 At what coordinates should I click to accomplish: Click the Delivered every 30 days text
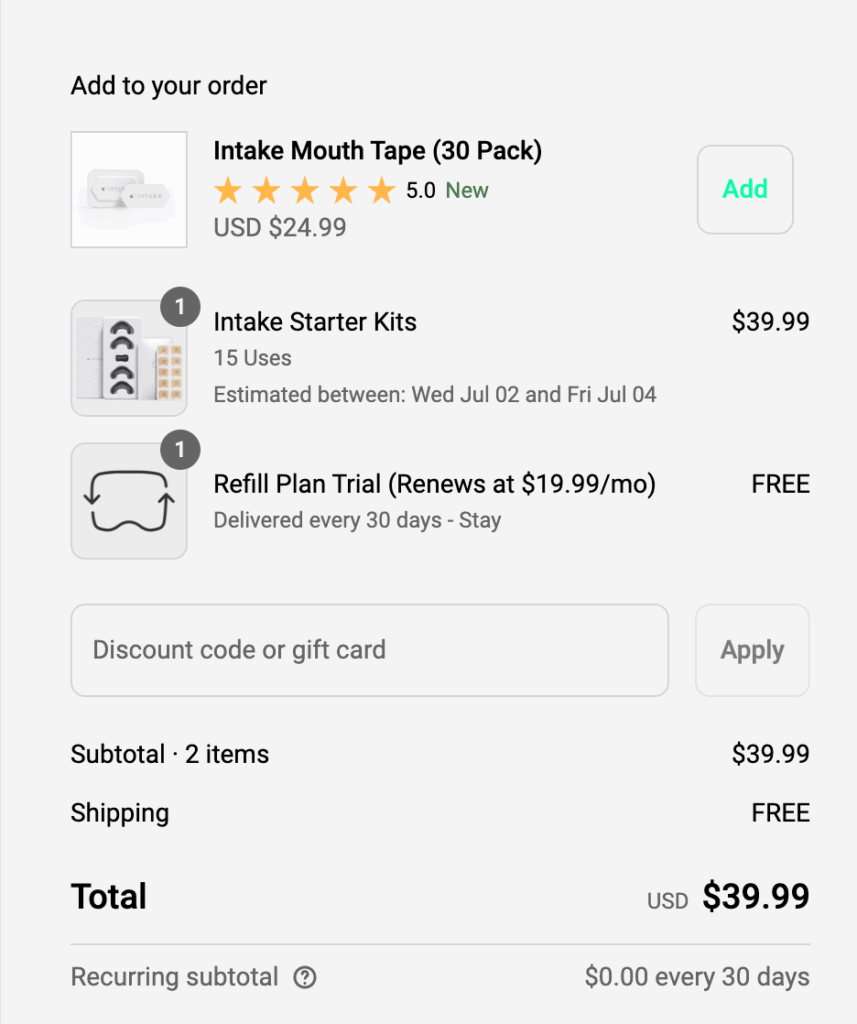(x=357, y=520)
